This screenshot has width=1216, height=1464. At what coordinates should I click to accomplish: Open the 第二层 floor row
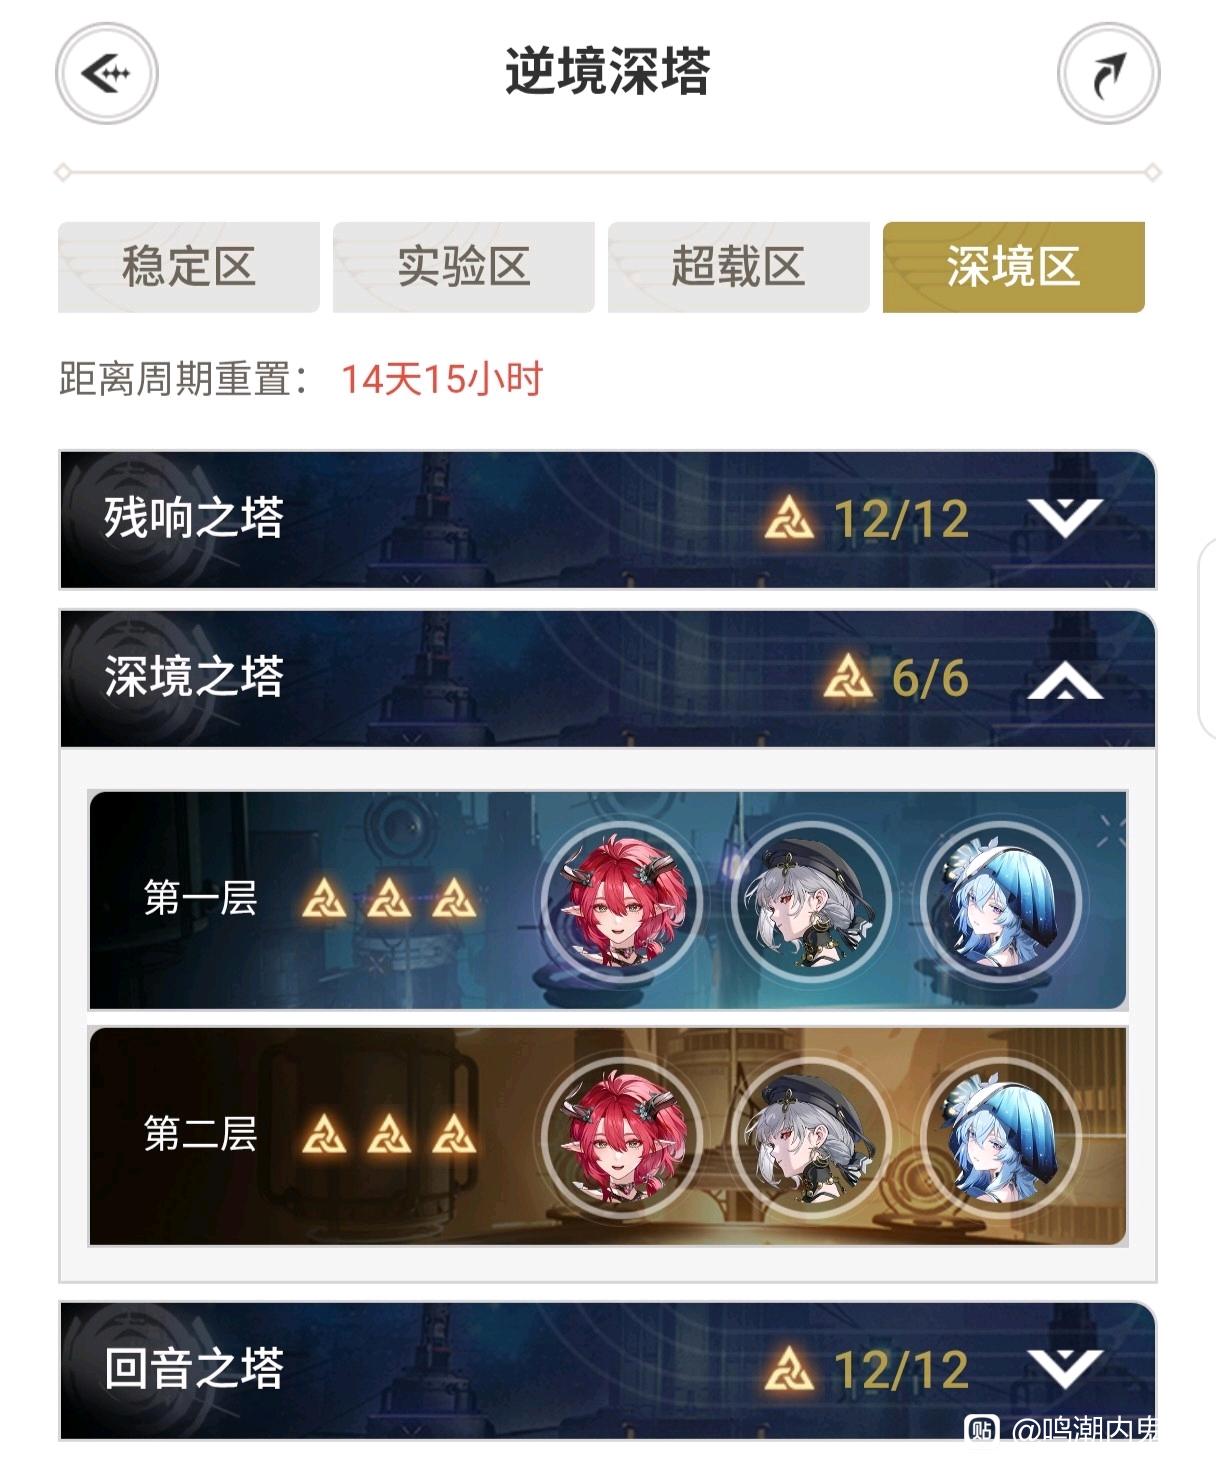[608, 1136]
